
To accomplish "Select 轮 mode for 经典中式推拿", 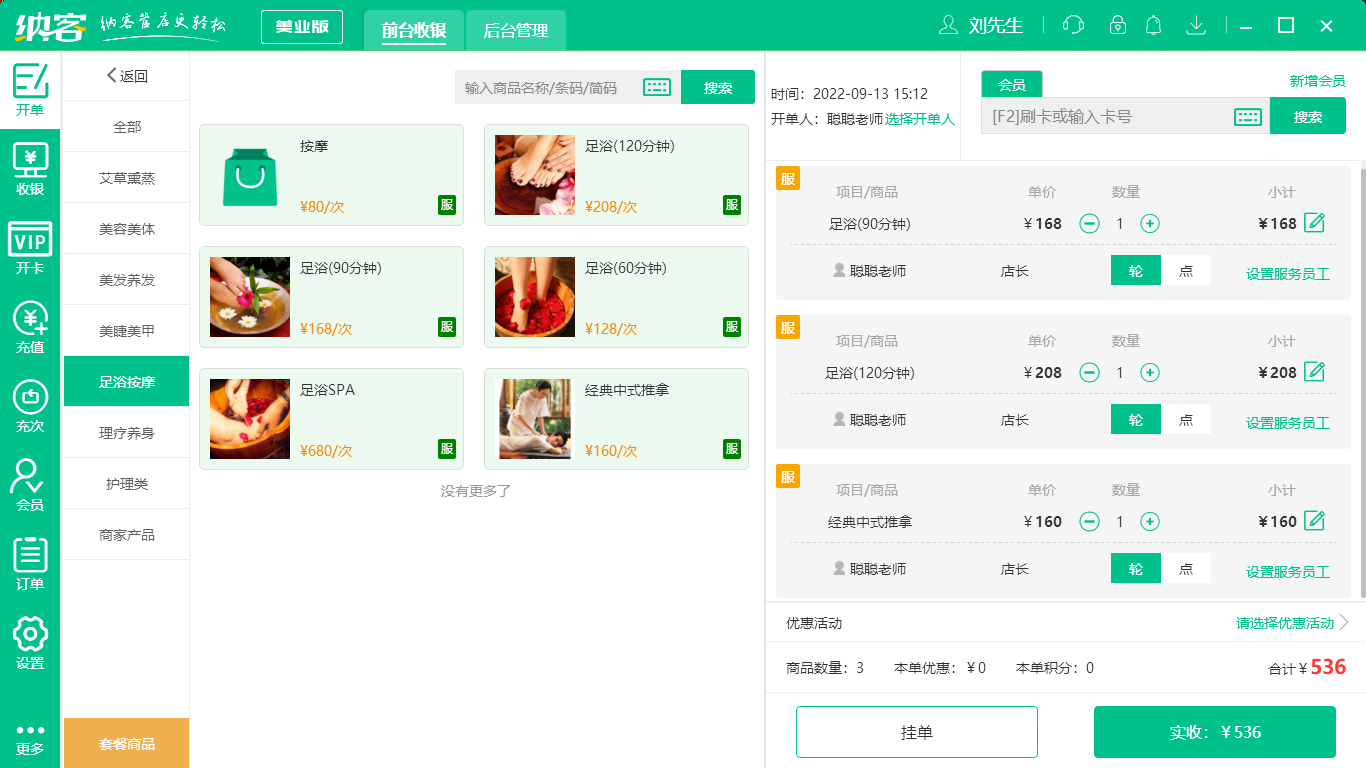I will pyautogui.click(x=1135, y=567).
